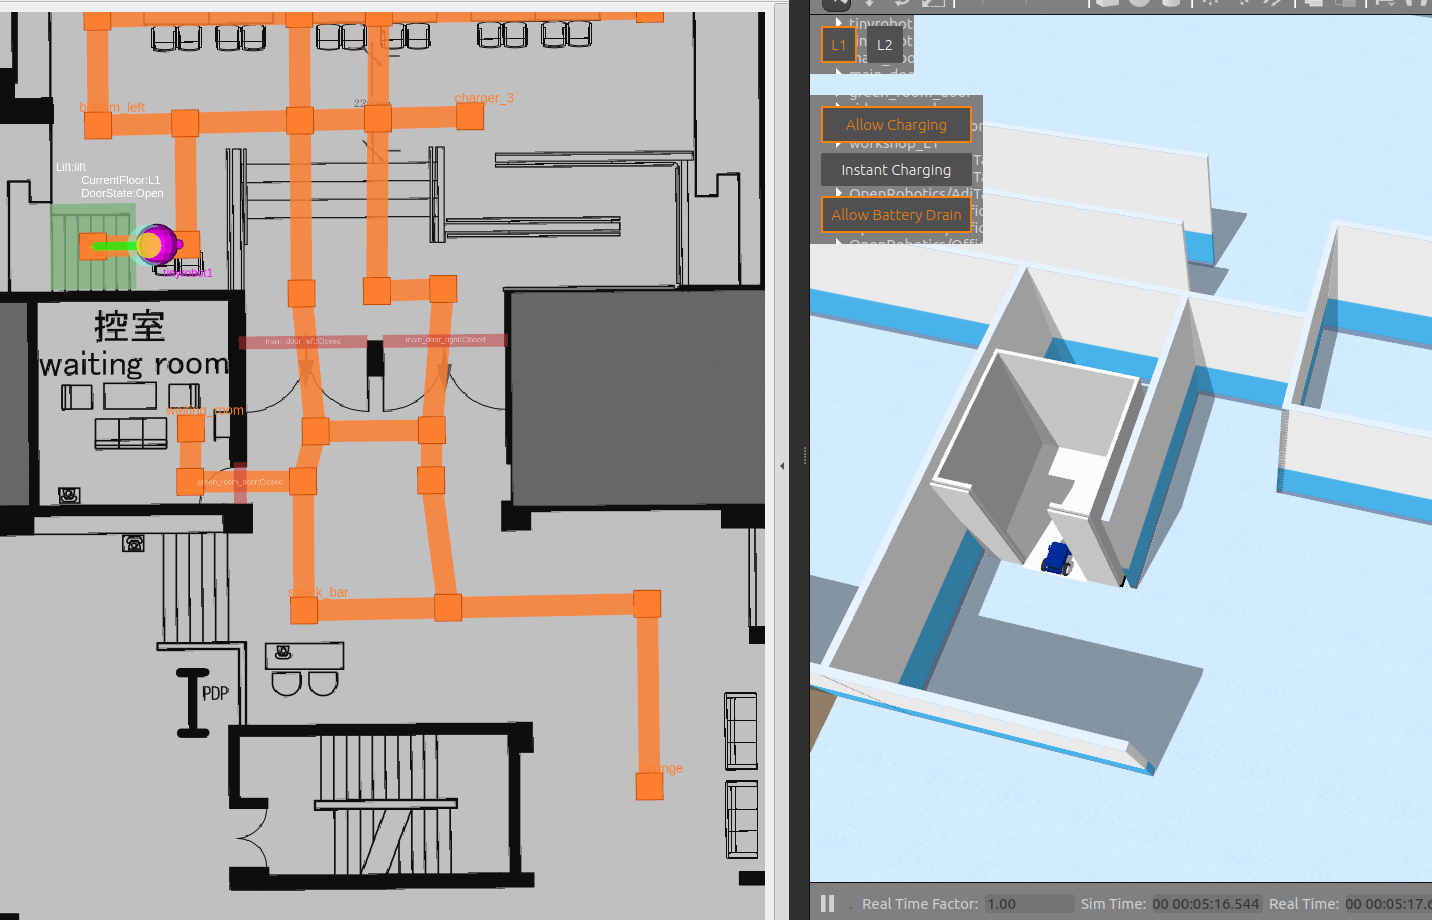Click the main_door_left closed door marker
This screenshot has height=920, width=1432.
click(x=303, y=342)
